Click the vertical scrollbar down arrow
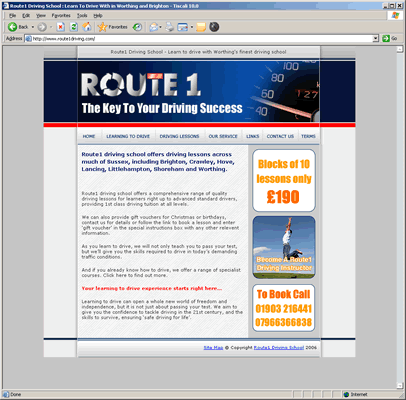The width and height of the screenshot is (406, 400). pos(400,386)
